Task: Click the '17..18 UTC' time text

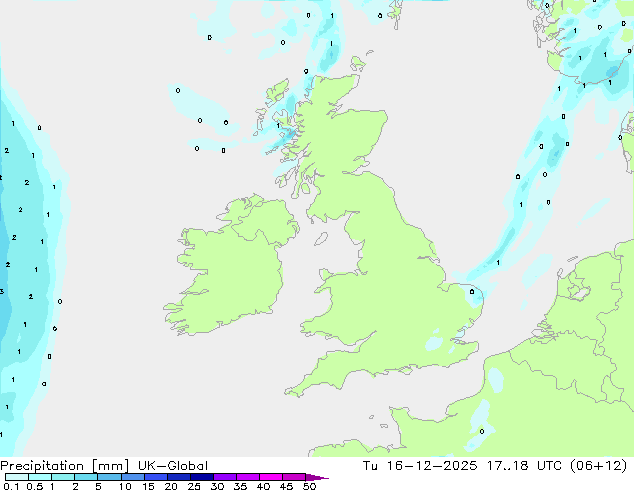Action: tap(524, 466)
